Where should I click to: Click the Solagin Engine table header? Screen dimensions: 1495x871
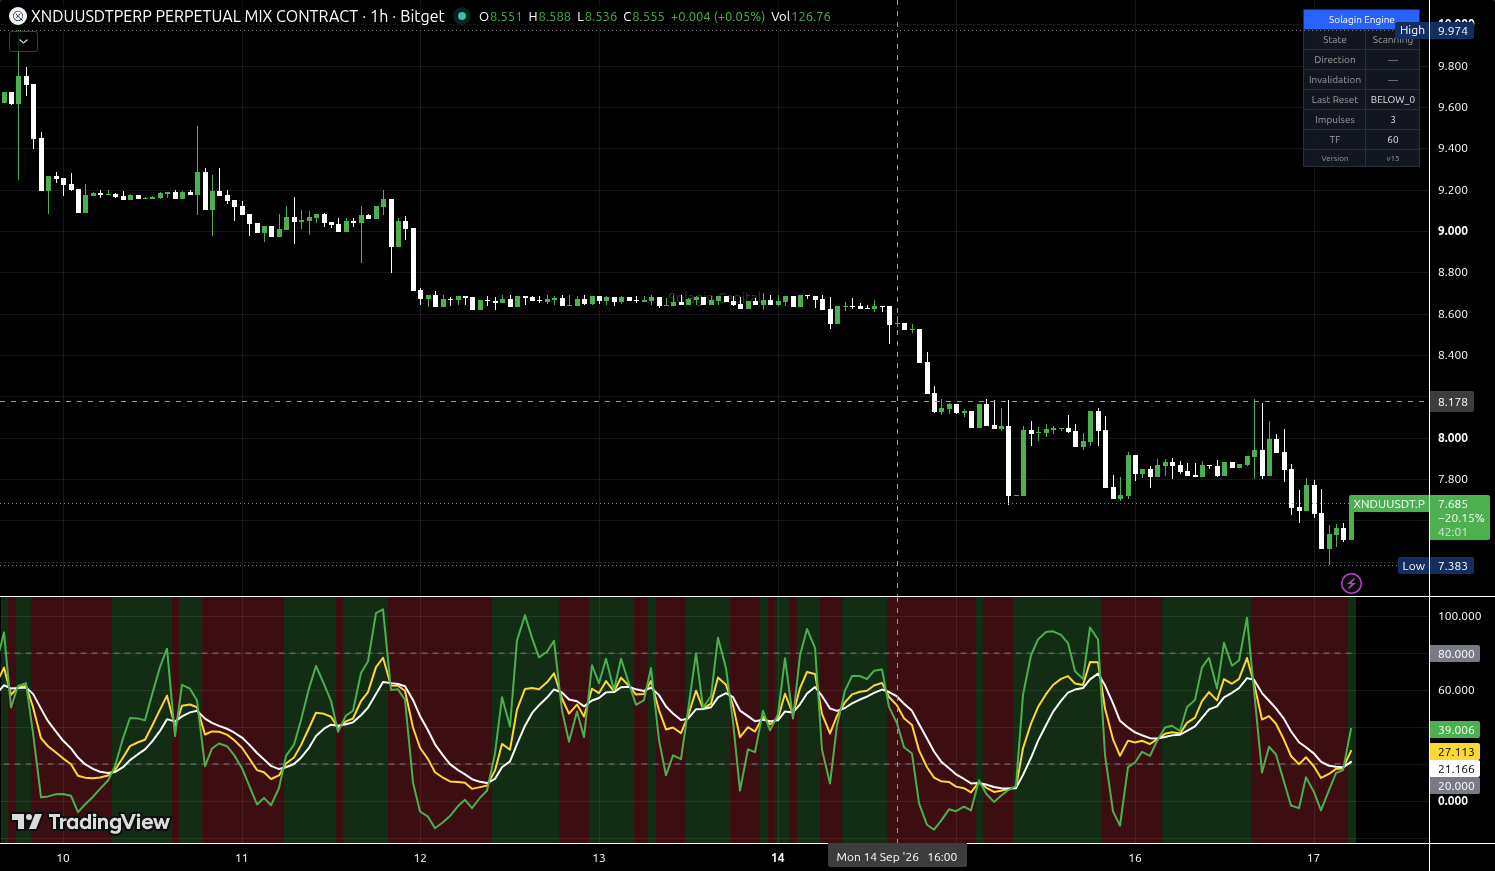coord(1361,19)
